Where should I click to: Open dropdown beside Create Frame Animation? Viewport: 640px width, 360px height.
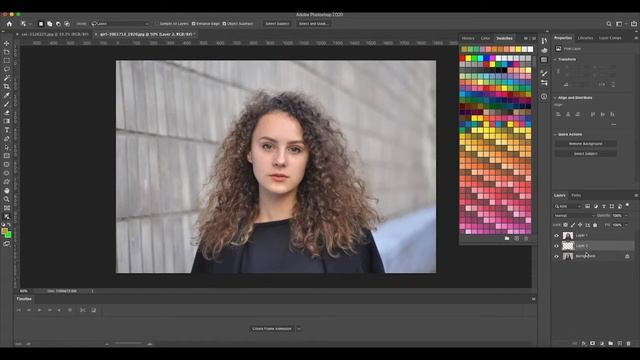tap(299, 329)
